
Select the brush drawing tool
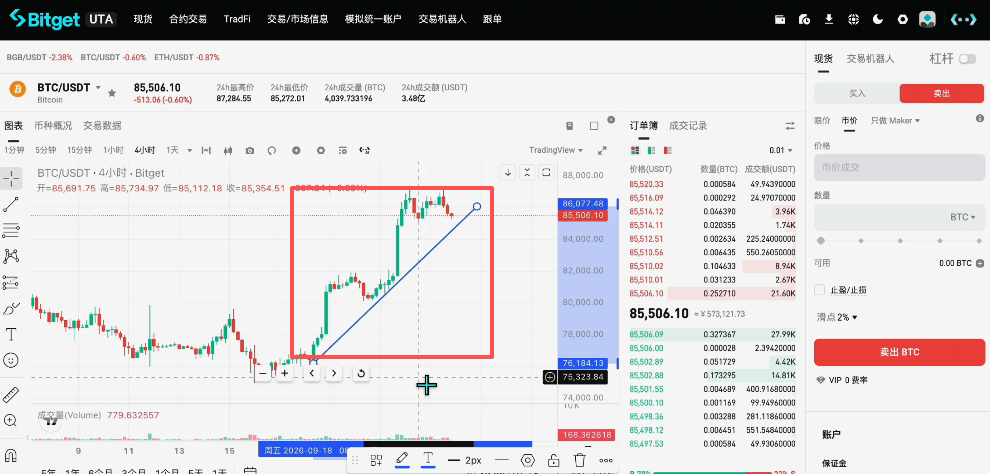[x=11, y=308]
